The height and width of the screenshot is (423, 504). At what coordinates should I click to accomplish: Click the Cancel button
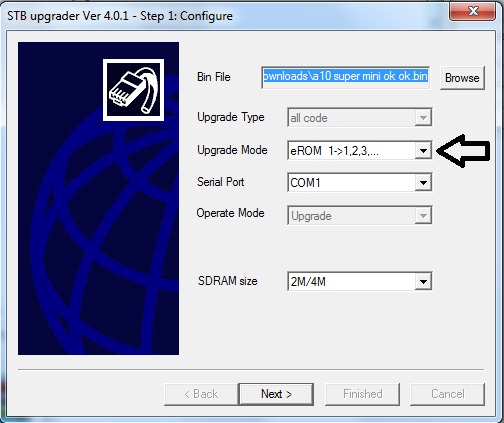448,394
